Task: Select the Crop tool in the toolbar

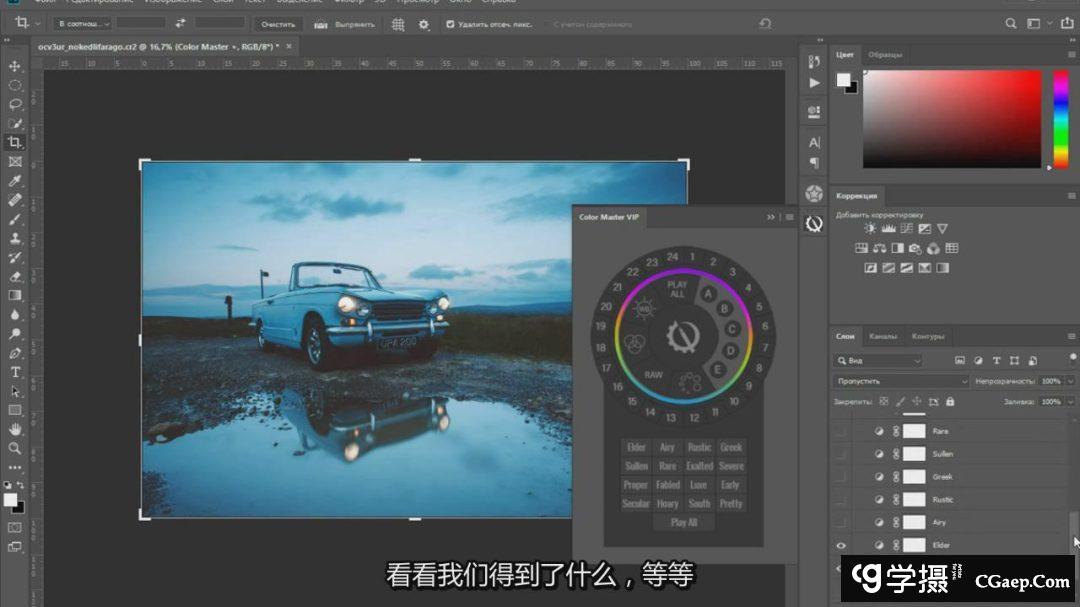Action: click(15, 142)
